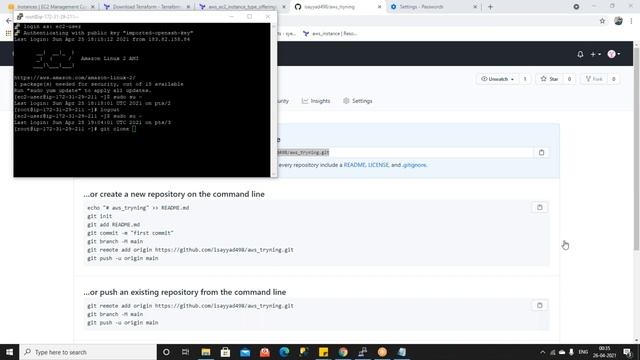The image size is (640, 360).
Task: Open the taskbar clock and date
Action: (x=604, y=352)
